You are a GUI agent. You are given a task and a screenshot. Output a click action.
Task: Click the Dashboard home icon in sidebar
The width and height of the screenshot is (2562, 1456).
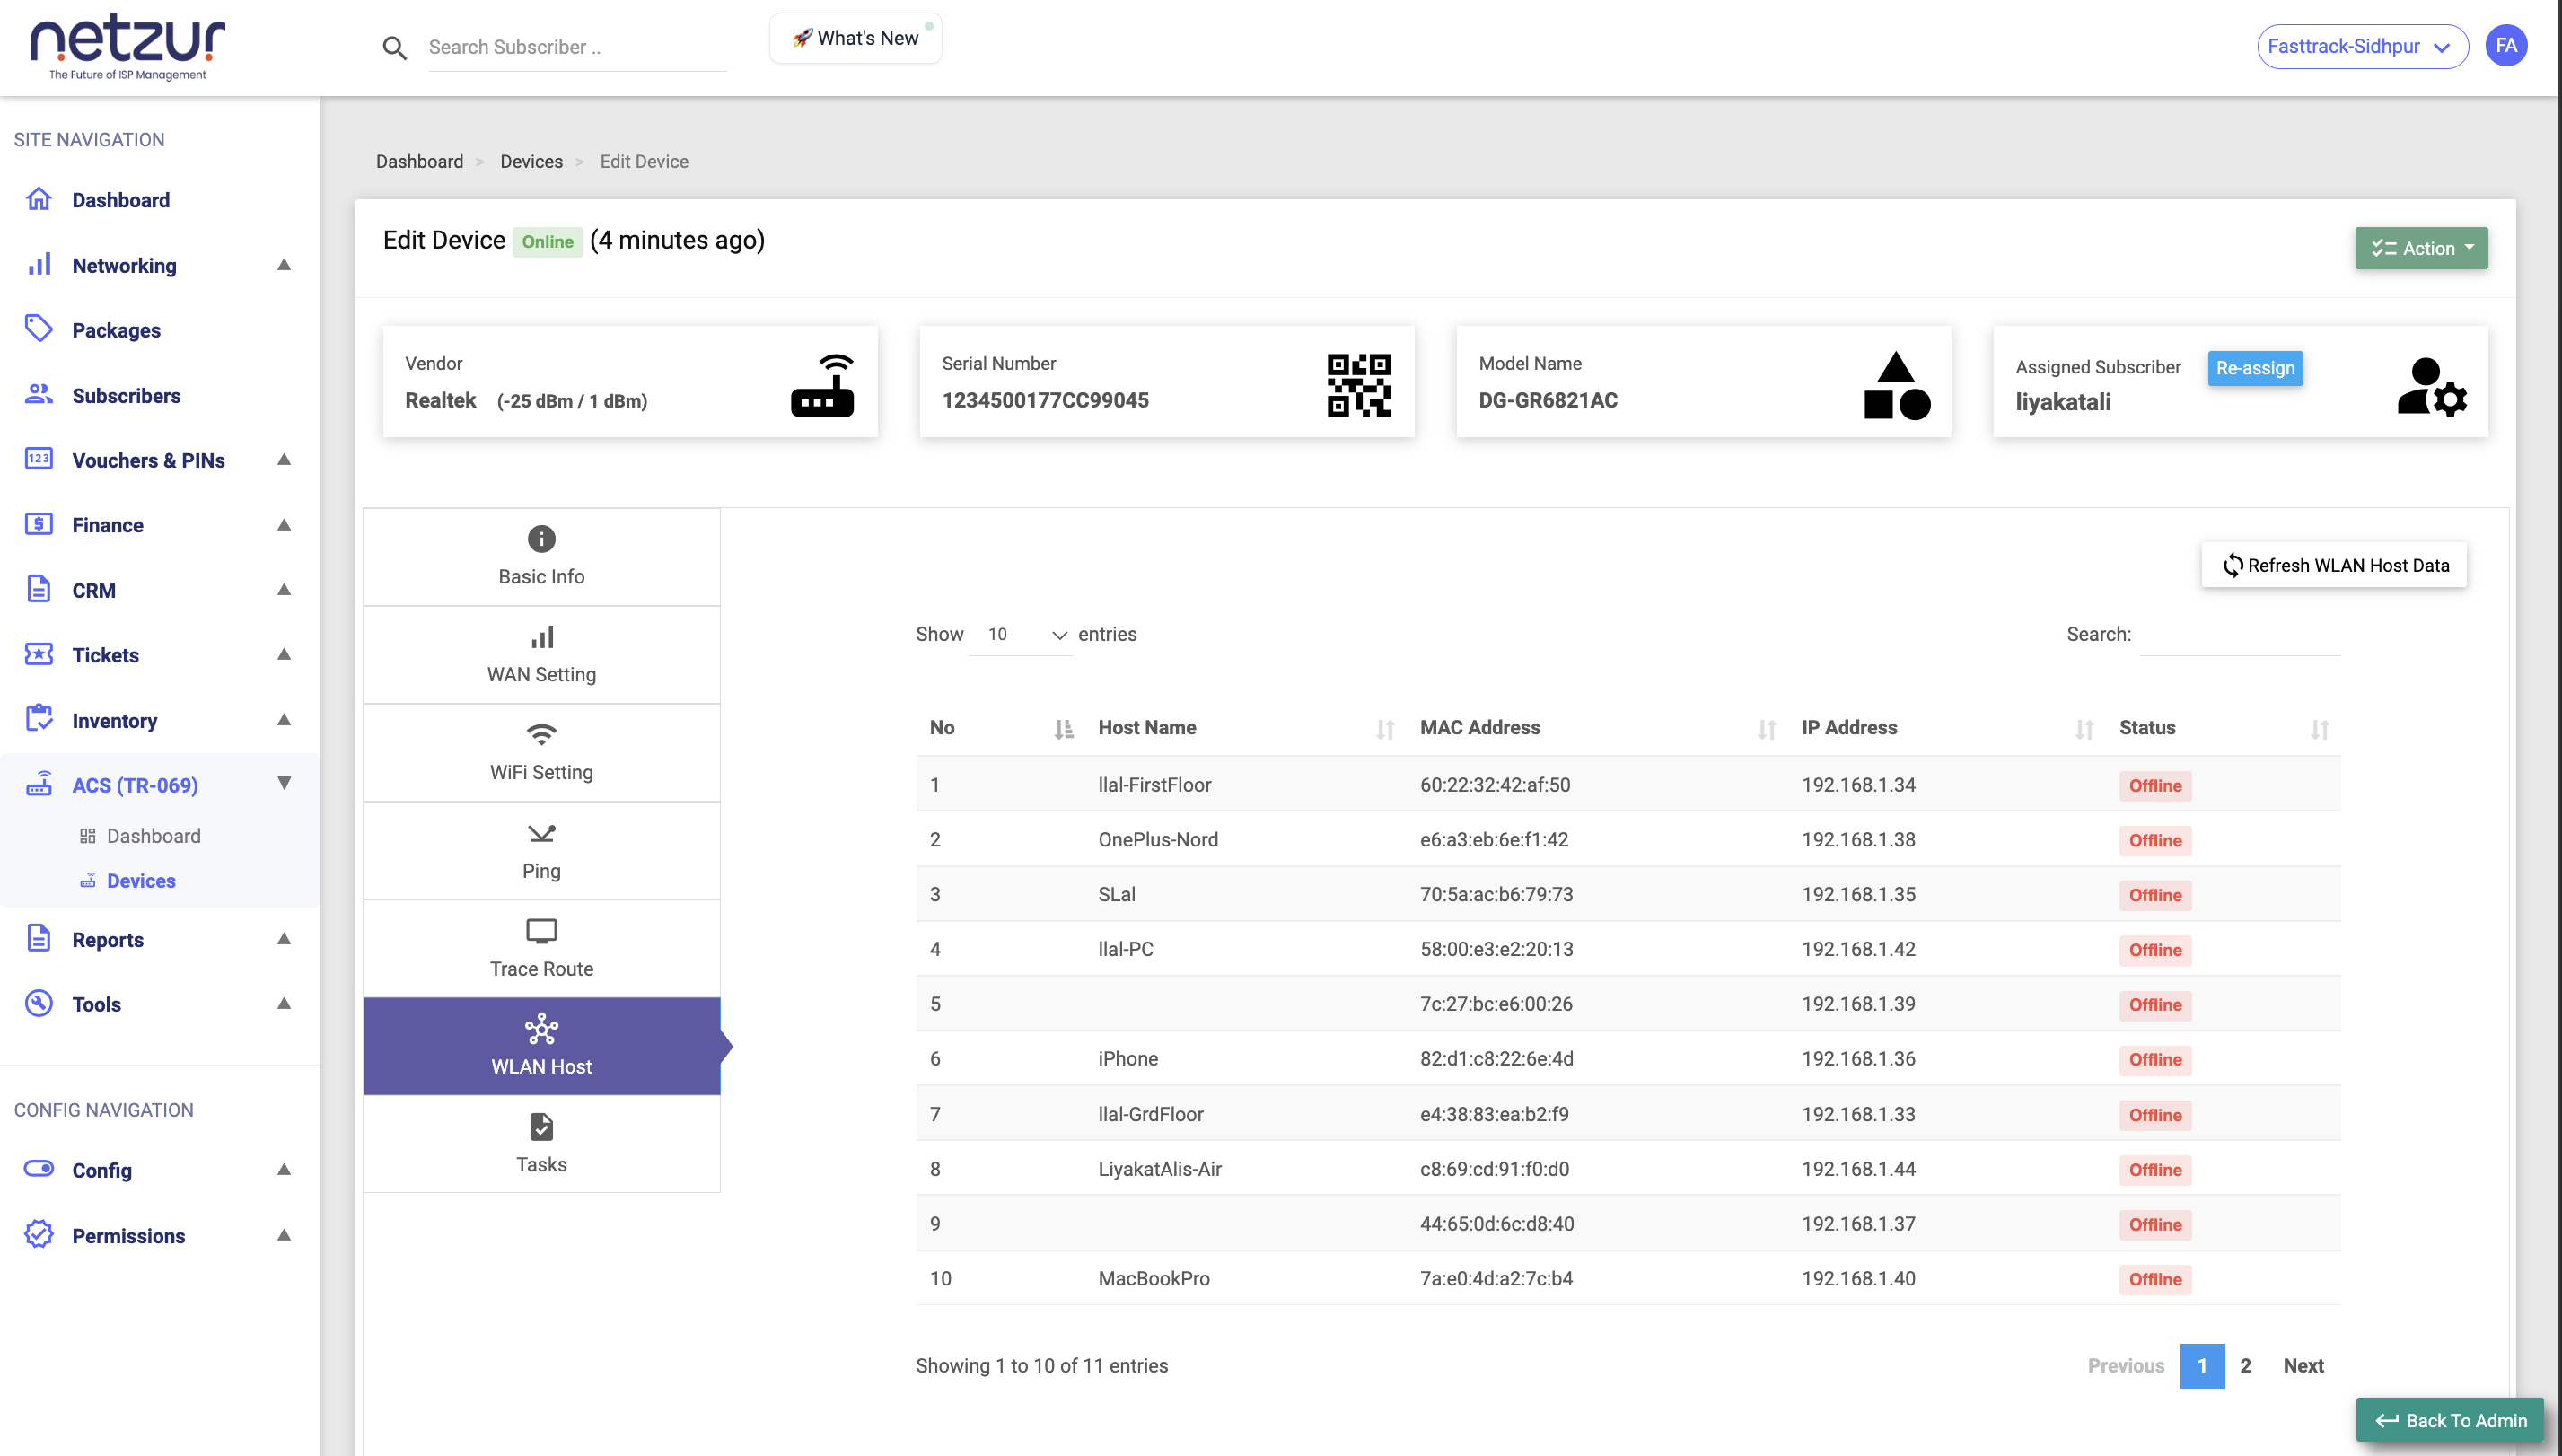pyautogui.click(x=39, y=199)
